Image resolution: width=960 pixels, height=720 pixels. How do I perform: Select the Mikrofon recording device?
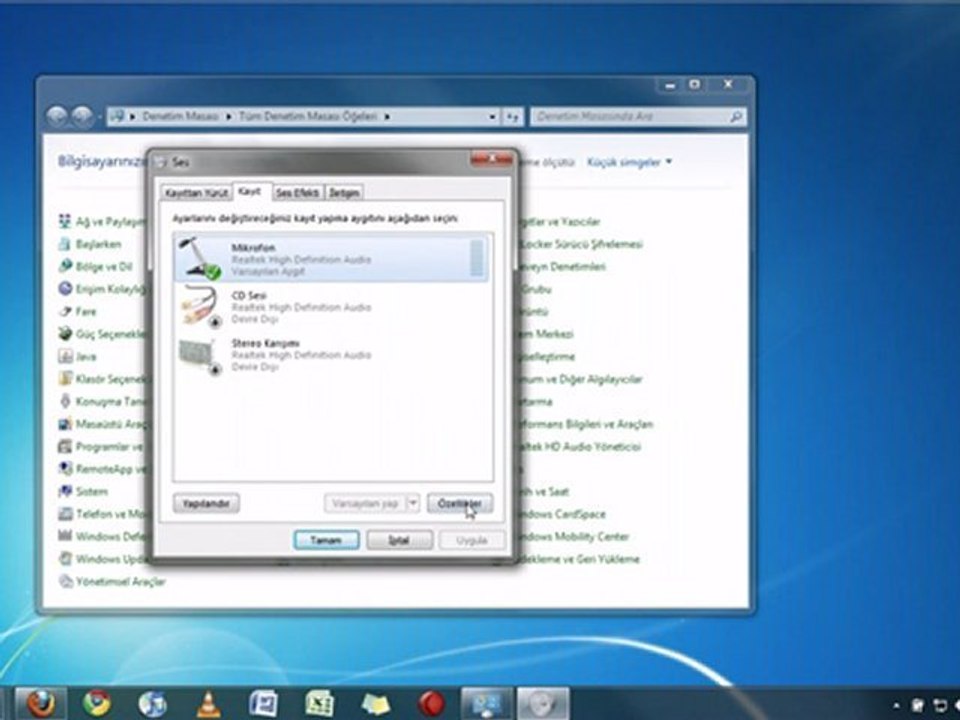[x=331, y=258]
